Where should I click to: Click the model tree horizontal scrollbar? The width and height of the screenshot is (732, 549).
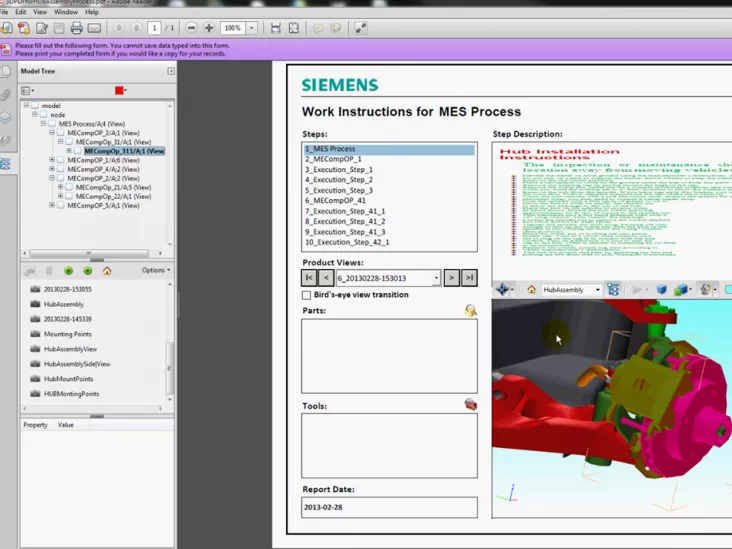(89, 253)
